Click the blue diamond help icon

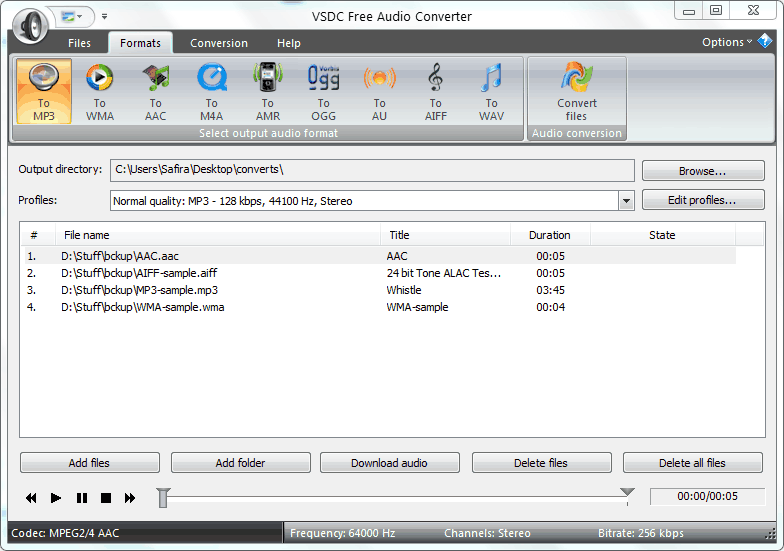(765, 41)
